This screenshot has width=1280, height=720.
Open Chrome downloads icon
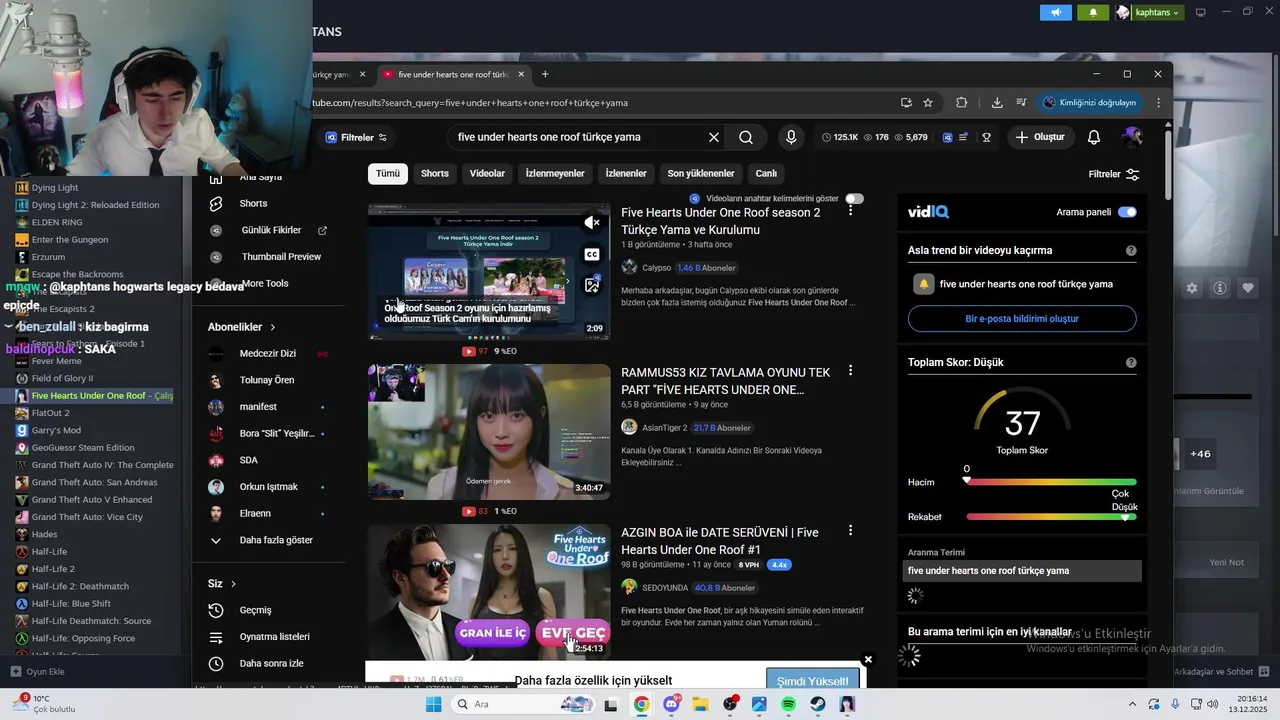coord(997,102)
